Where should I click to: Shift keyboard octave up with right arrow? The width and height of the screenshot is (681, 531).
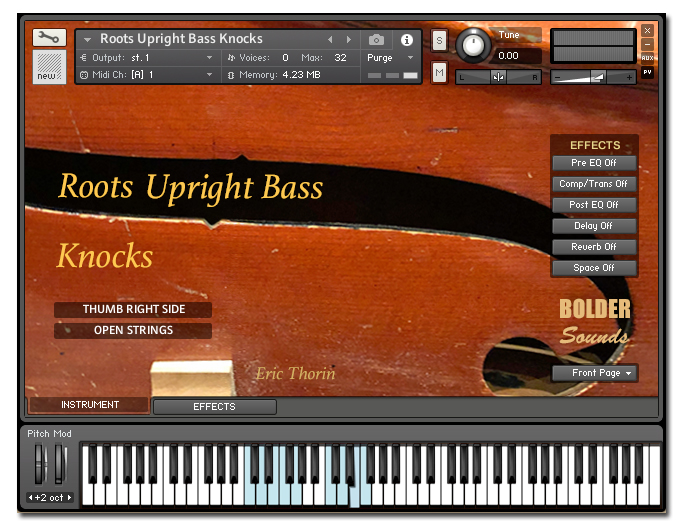(x=69, y=498)
